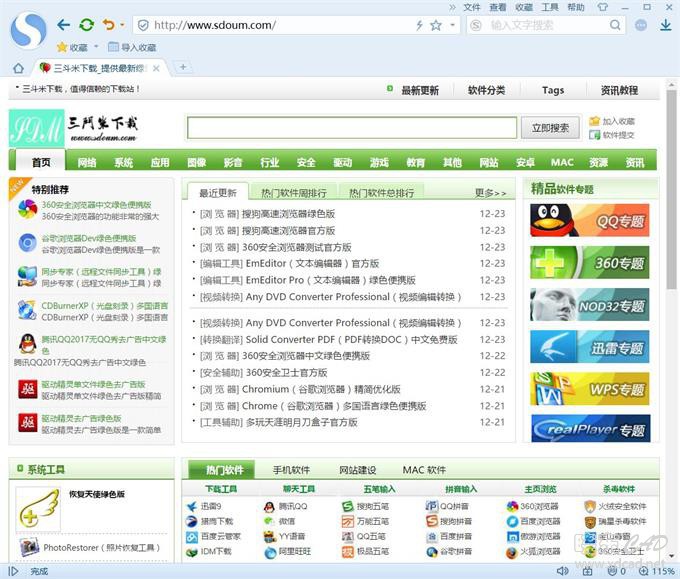
Task: Click 软件提交 link
Action: tap(611, 135)
